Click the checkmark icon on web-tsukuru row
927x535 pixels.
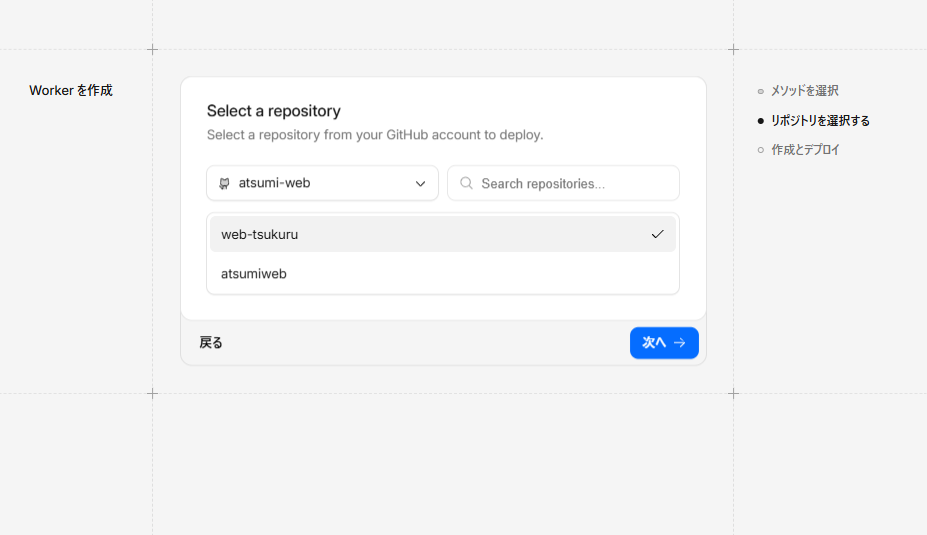[657, 234]
